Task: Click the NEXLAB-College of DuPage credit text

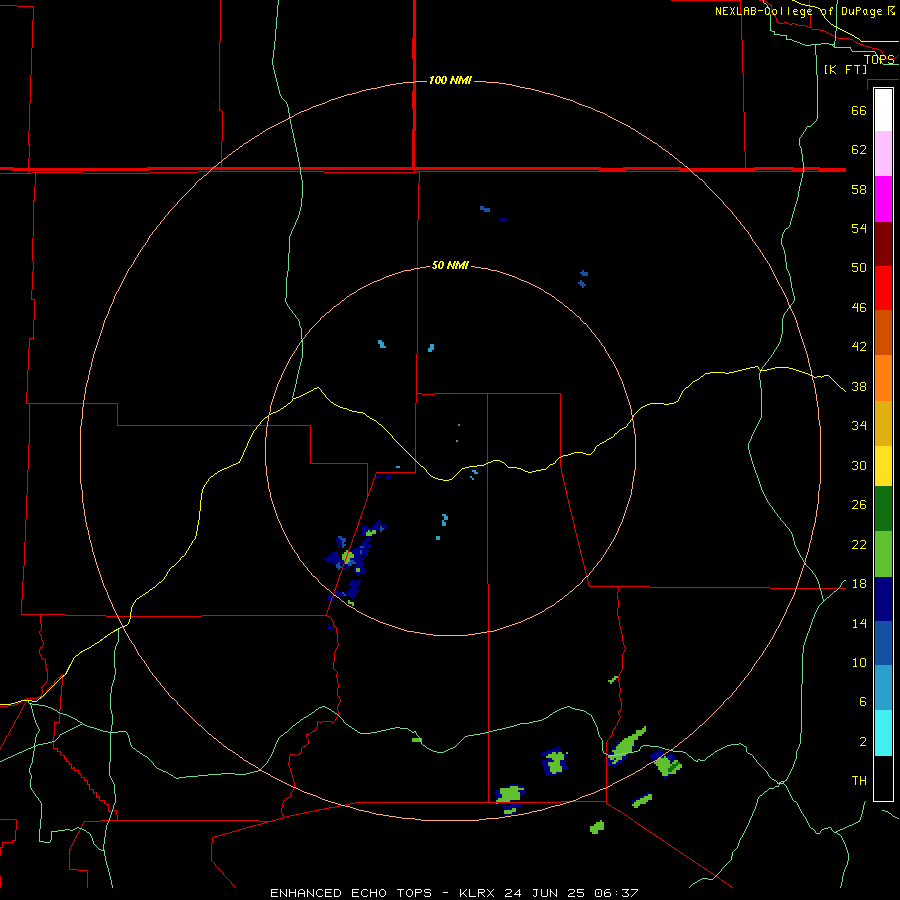Action: click(805, 11)
